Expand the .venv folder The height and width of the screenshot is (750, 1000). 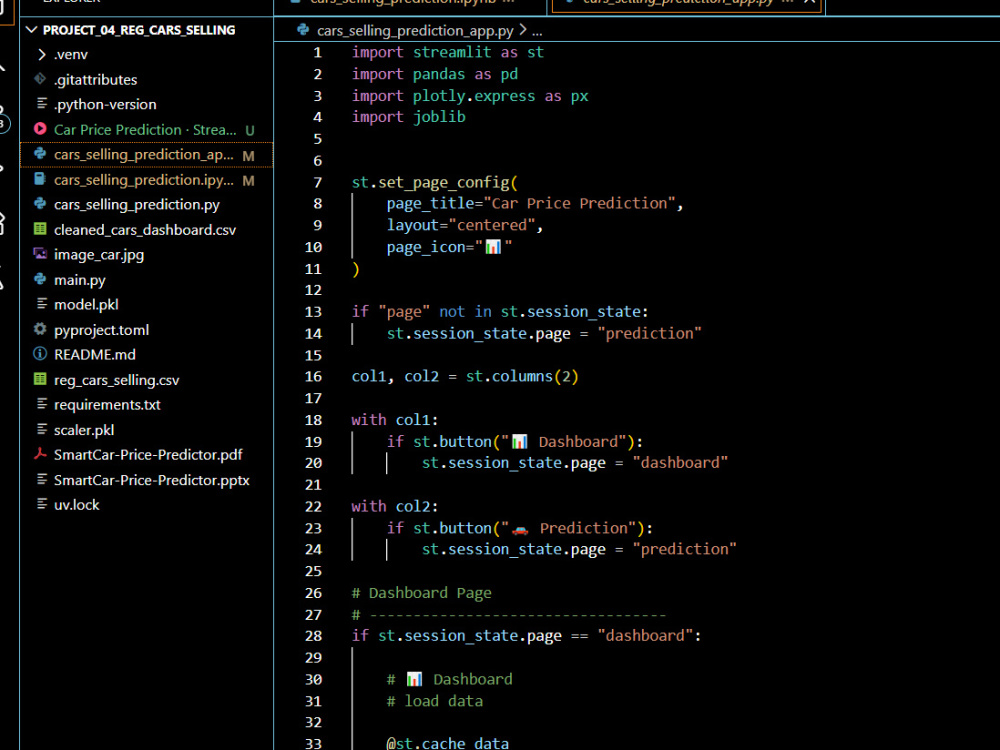(41, 55)
